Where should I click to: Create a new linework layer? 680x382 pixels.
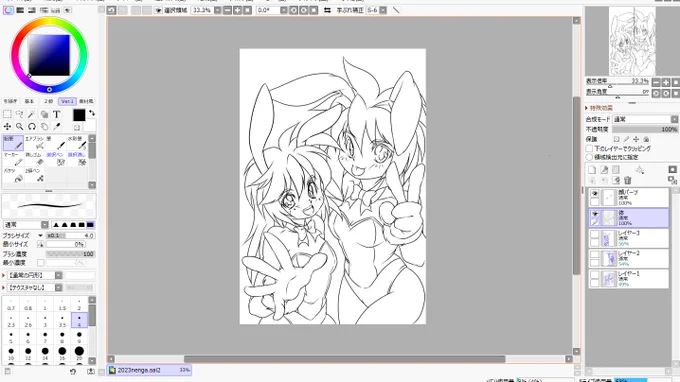point(604,170)
